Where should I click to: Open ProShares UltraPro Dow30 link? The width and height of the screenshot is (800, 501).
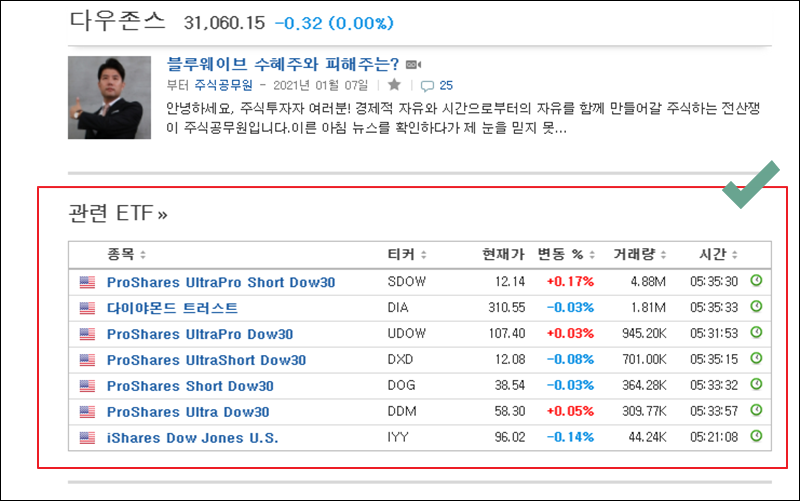click(200, 334)
